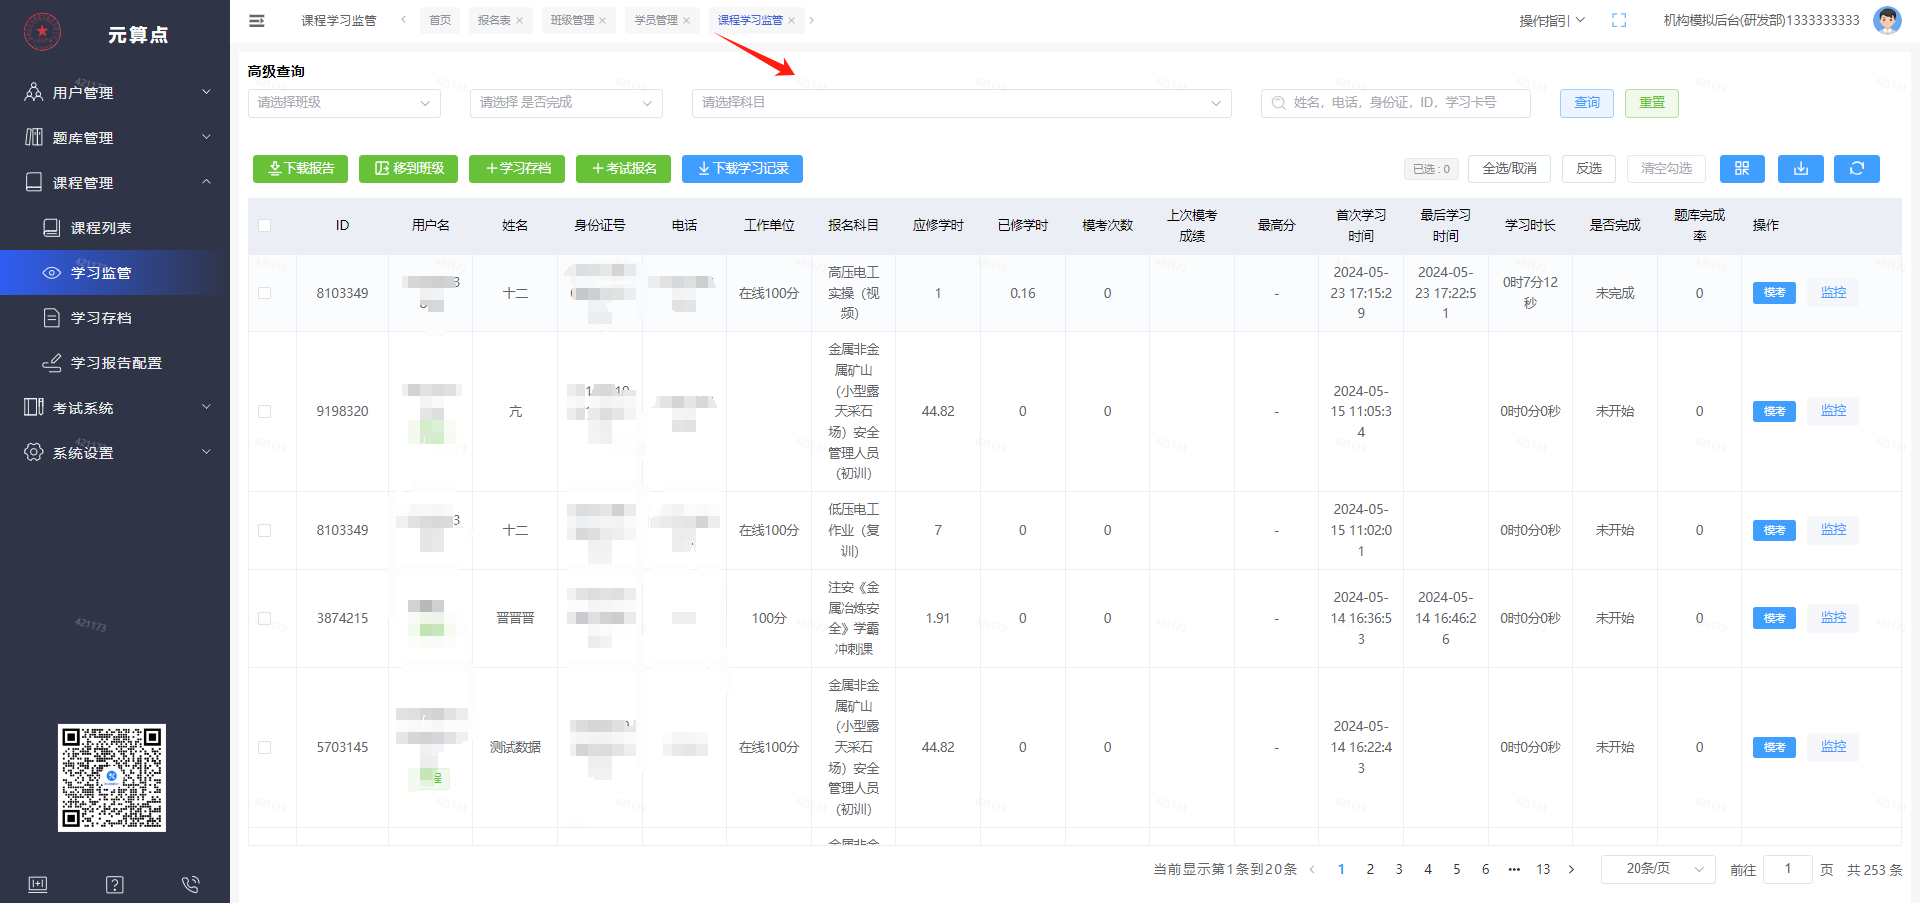The width and height of the screenshot is (1920, 903).
Task: Switch to the 首页 tab
Action: (440, 20)
